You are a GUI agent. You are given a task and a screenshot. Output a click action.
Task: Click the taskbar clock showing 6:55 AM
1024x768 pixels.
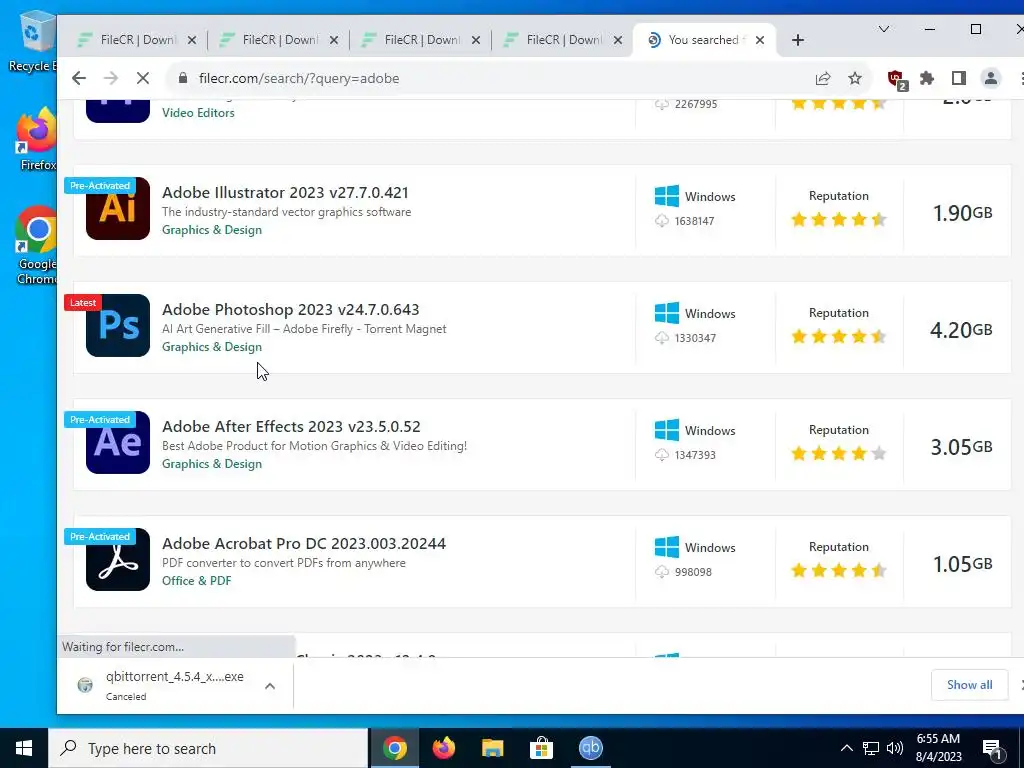pos(938,748)
